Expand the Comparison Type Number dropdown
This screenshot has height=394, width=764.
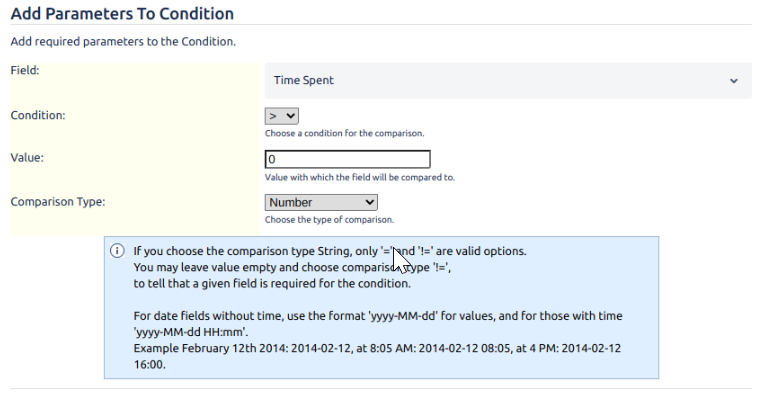point(321,202)
